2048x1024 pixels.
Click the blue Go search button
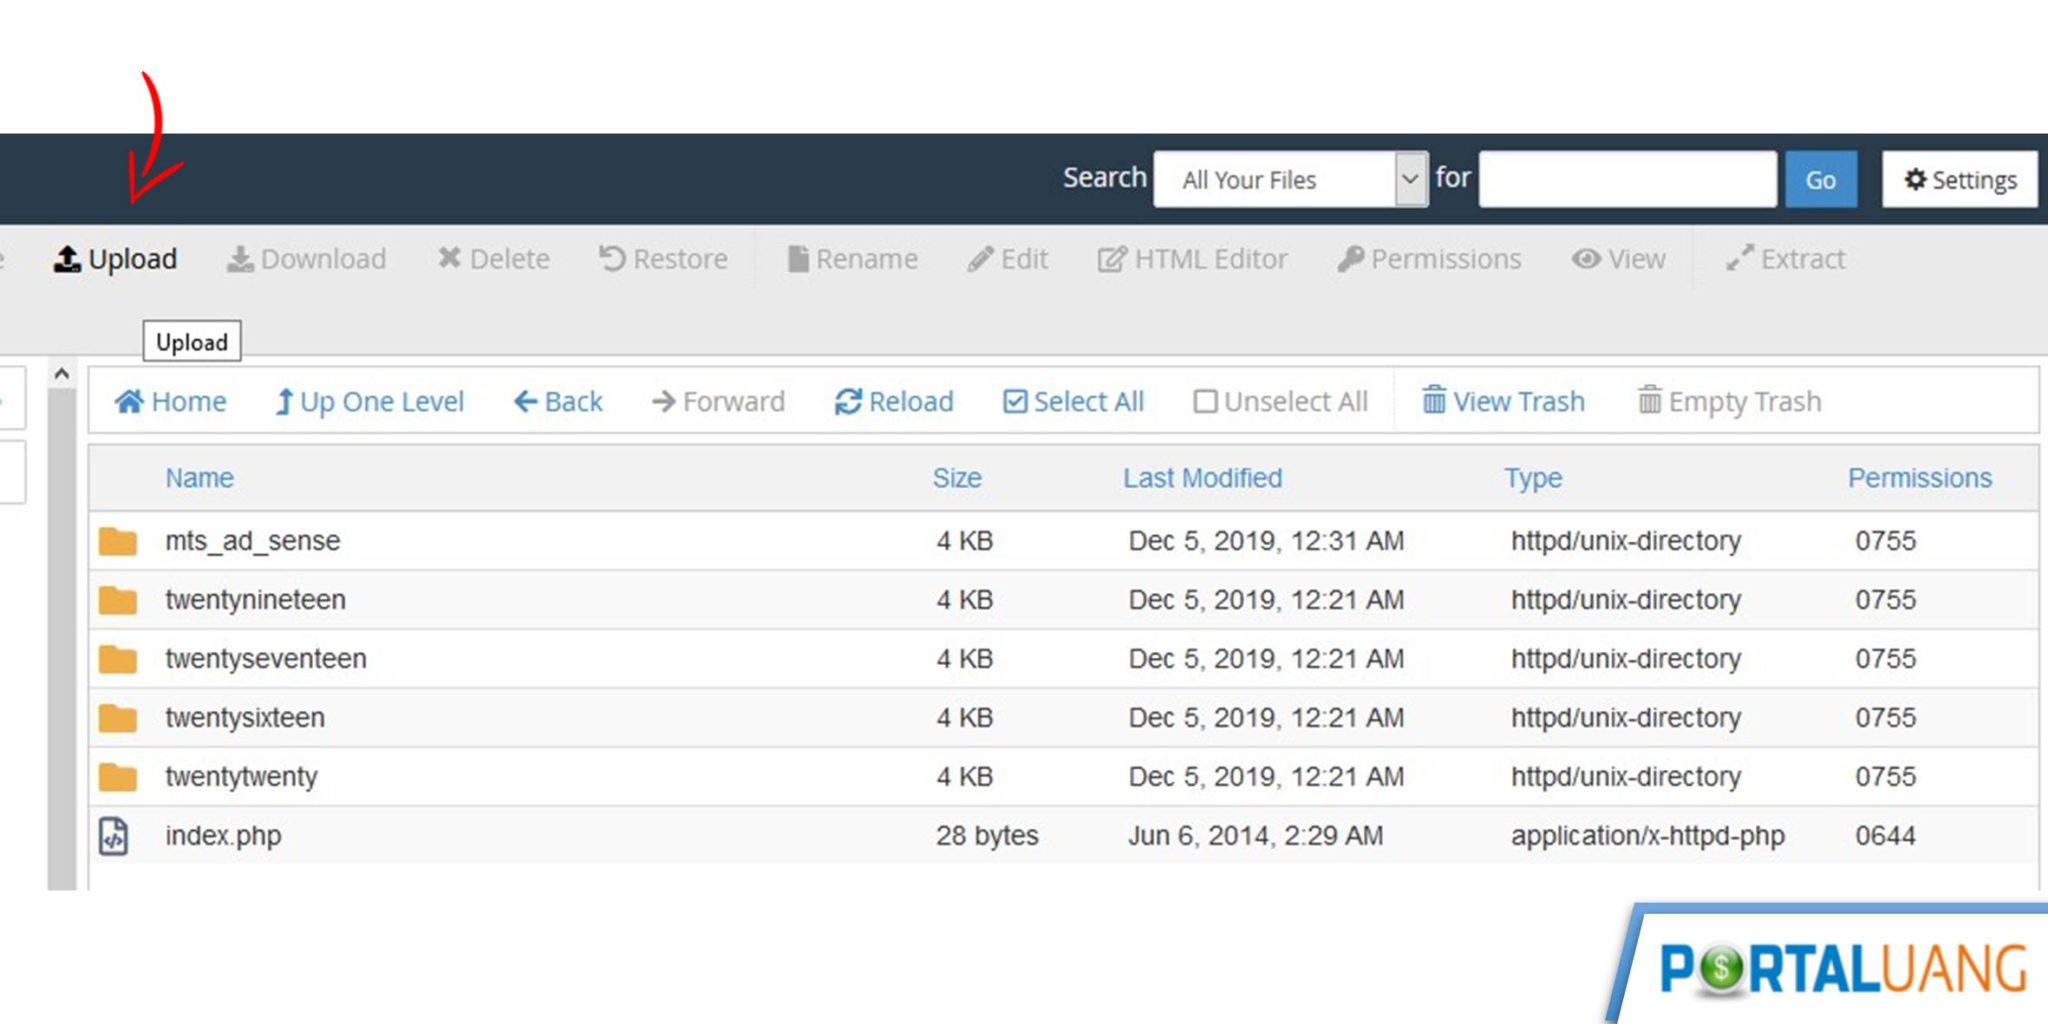click(1820, 179)
